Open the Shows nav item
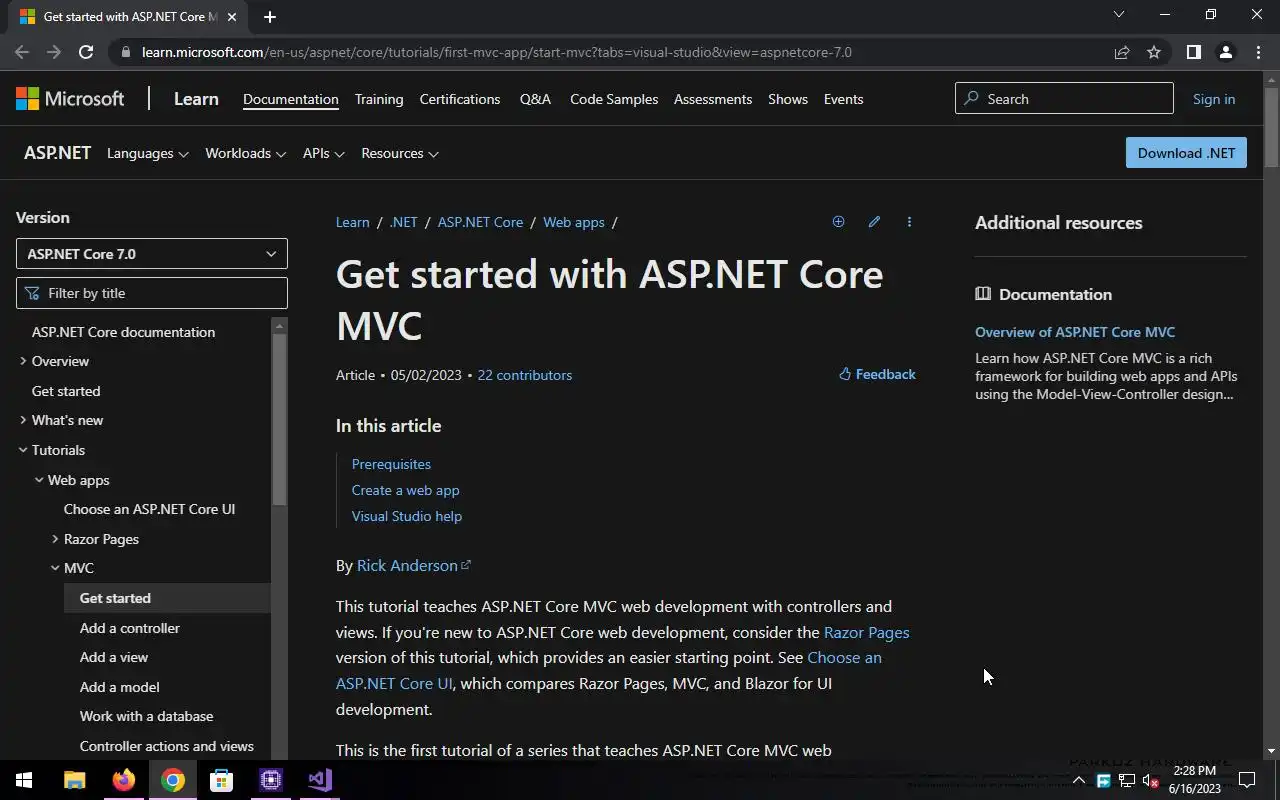The image size is (1280, 800). tap(788, 99)
